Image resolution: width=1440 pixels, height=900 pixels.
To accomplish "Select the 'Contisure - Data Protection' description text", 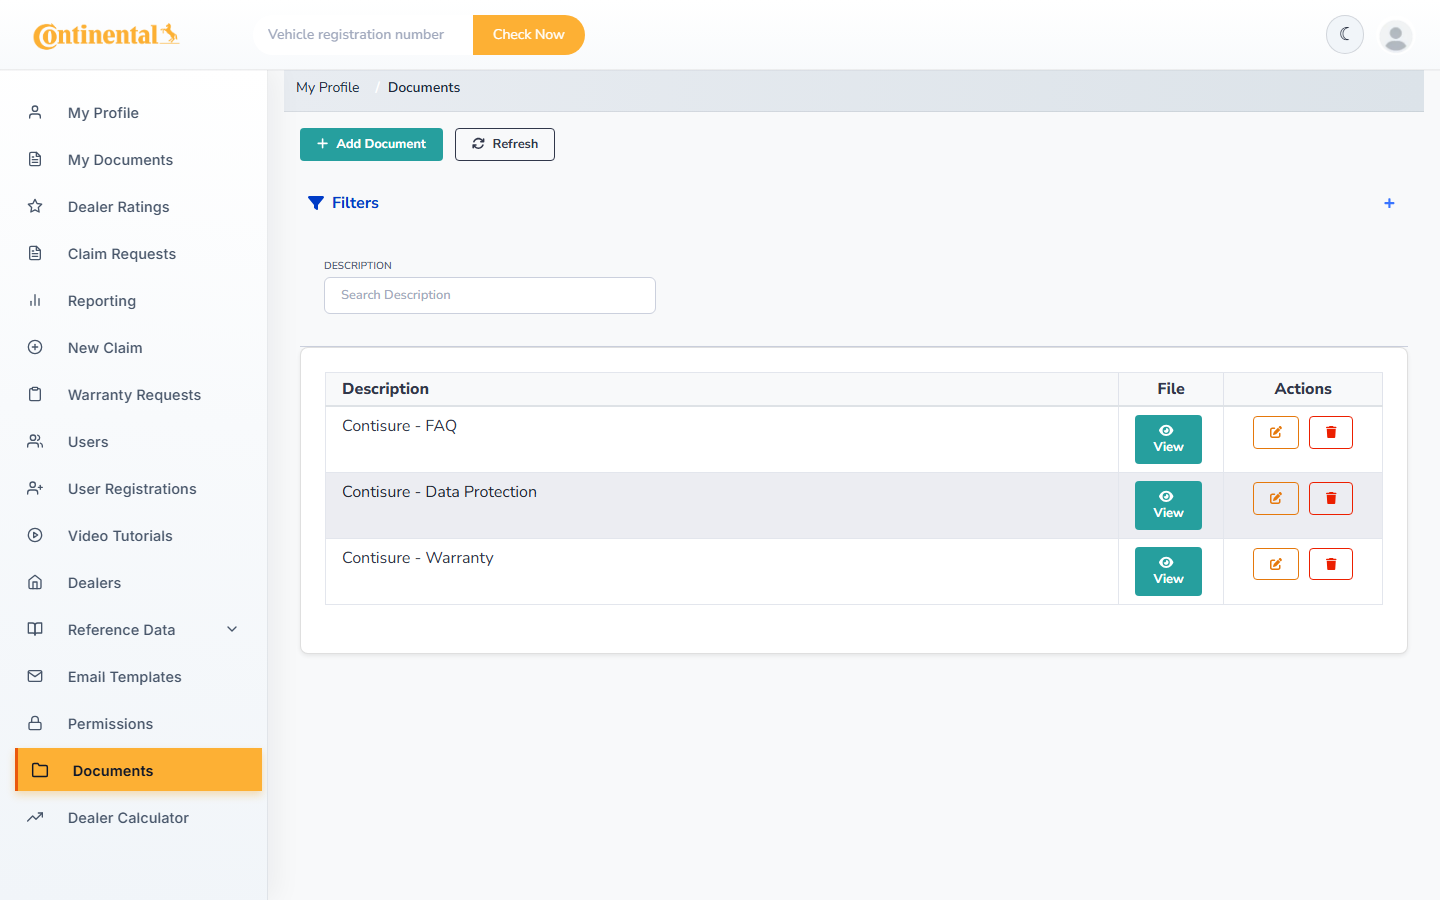I will click(x=439, y=492).
